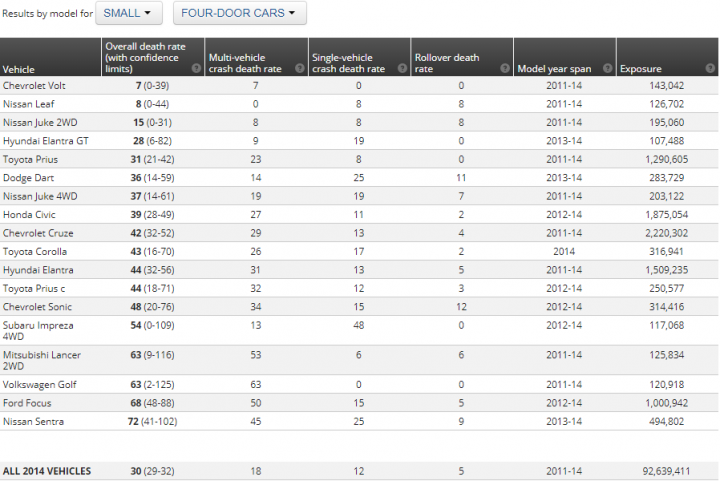Select the Nissan Juke 2WD row name
This screenshot has width=720, height=481.
coord(40,123)
